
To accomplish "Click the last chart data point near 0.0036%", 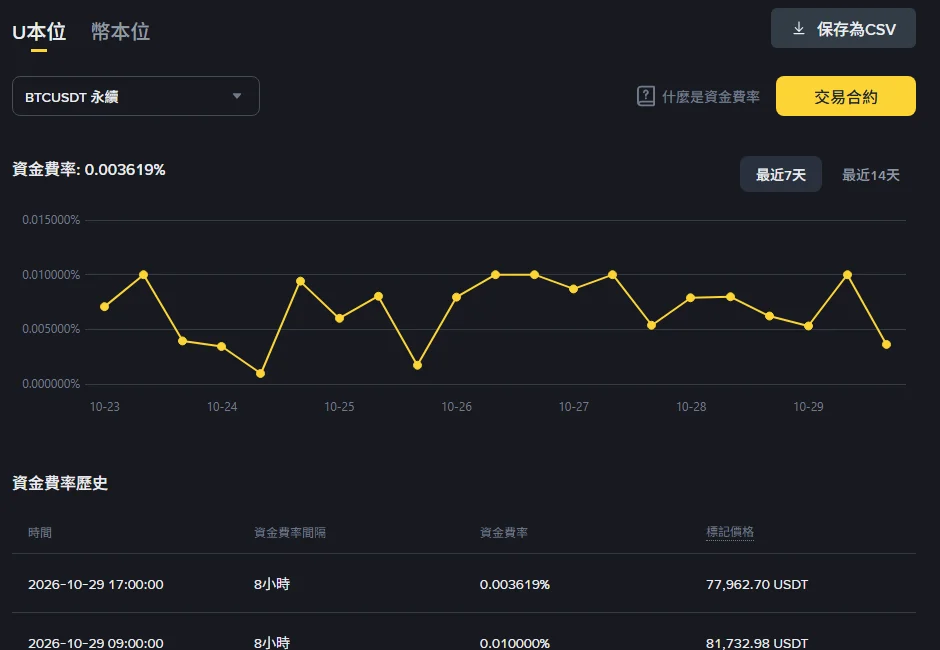I will click(x=886, y=344).
